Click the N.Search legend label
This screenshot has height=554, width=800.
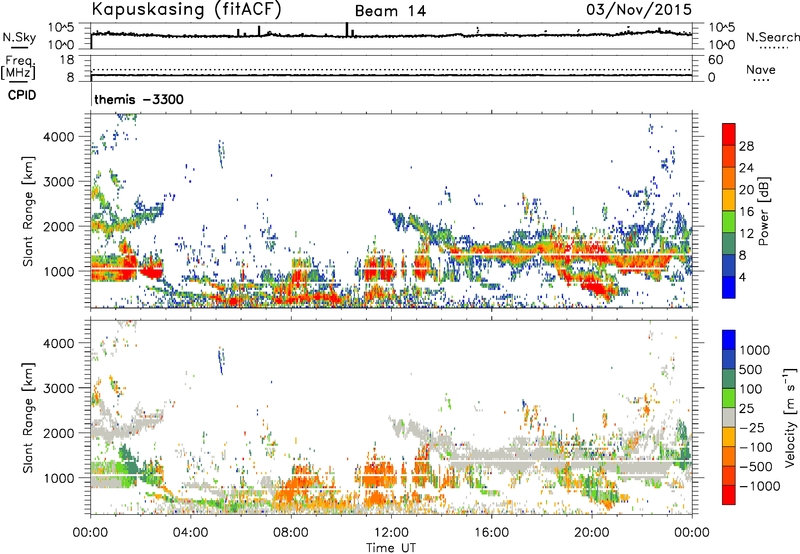tap(772, 37)
